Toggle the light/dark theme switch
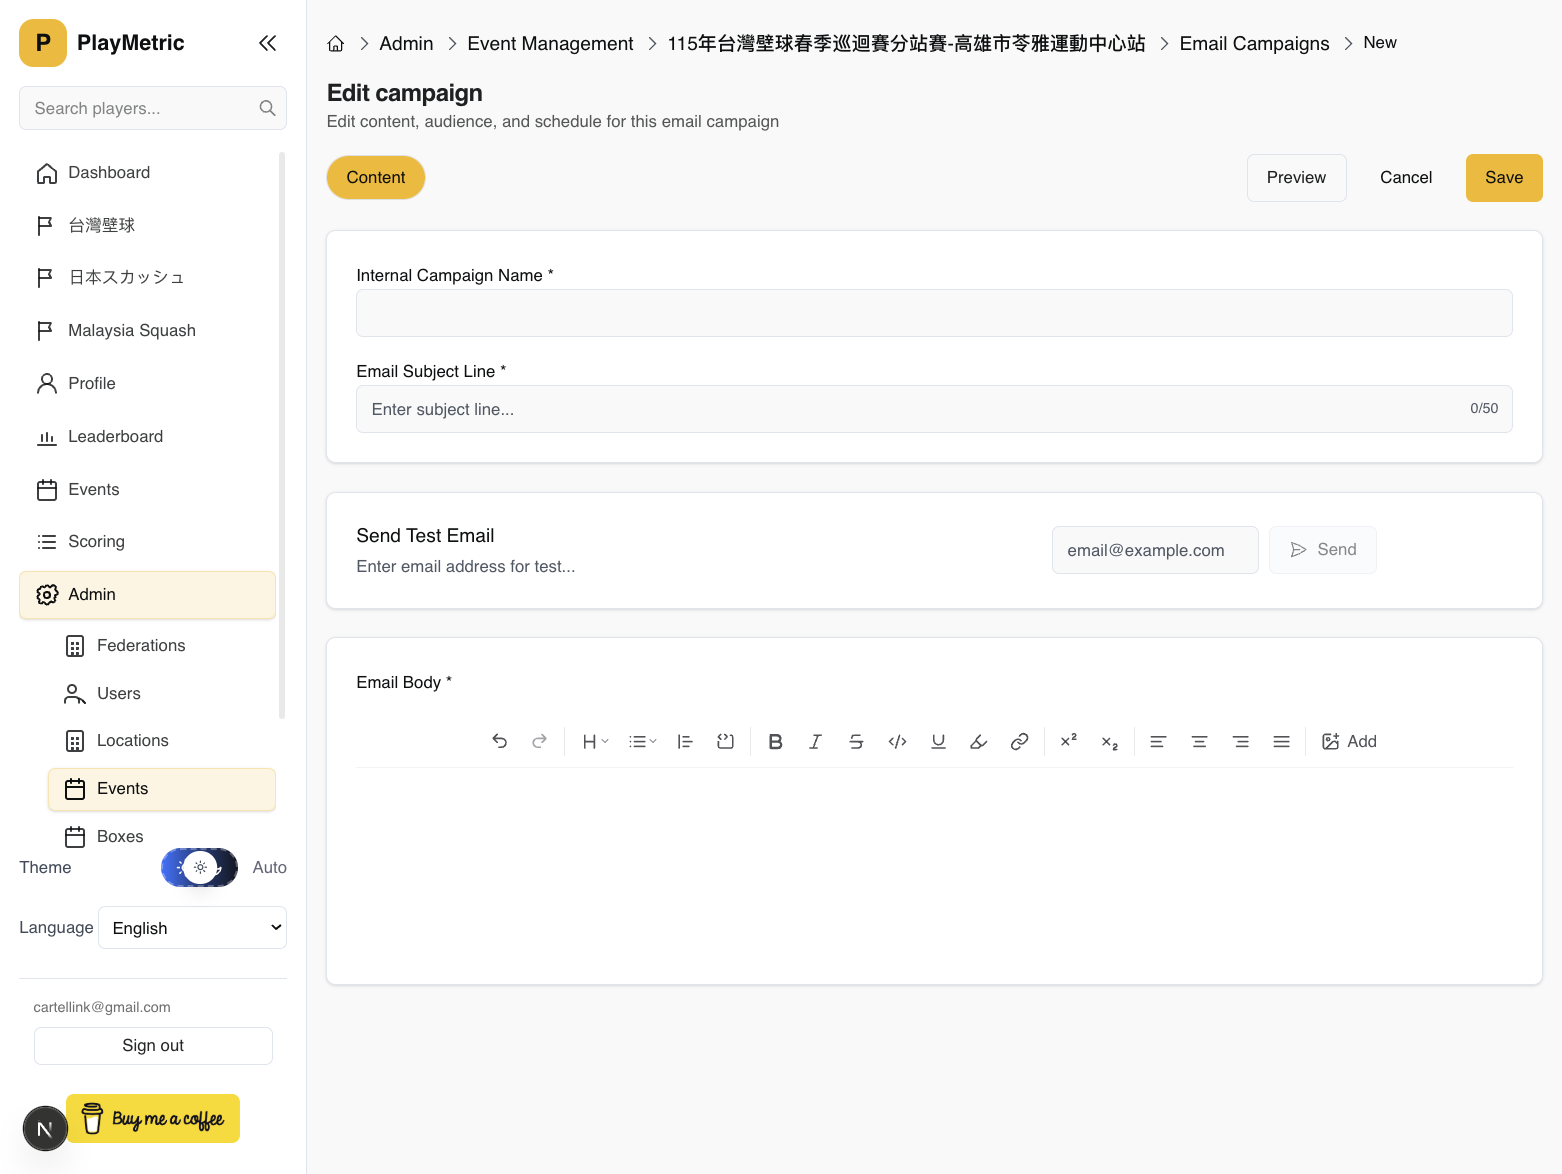 [x=200, y=867]
